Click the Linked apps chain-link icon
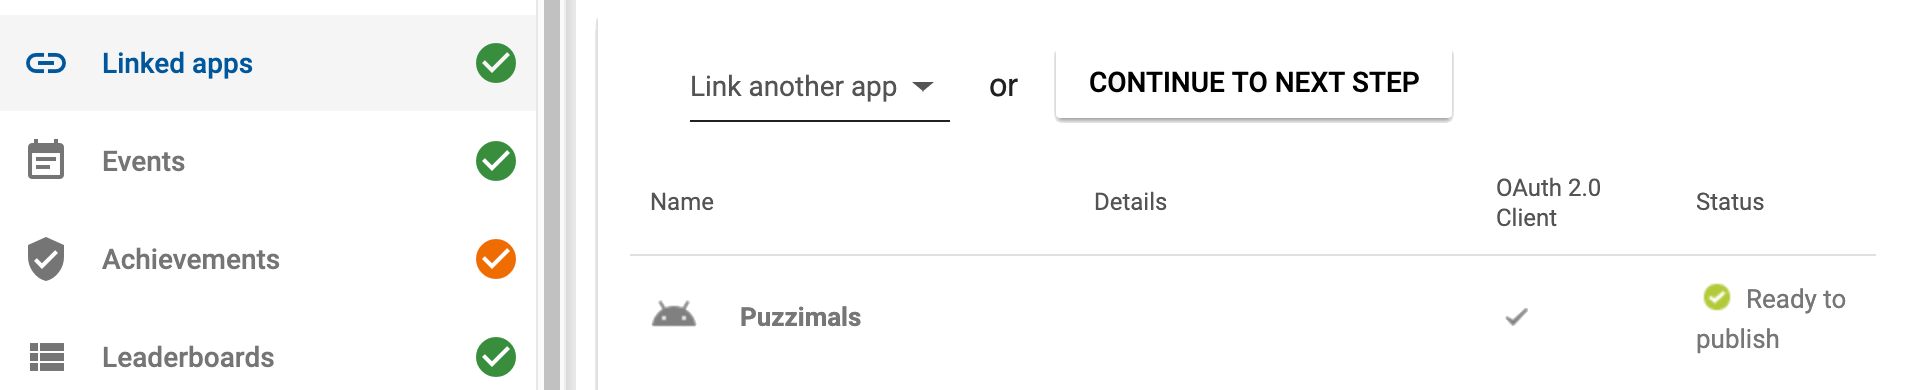 click(46, 64)
